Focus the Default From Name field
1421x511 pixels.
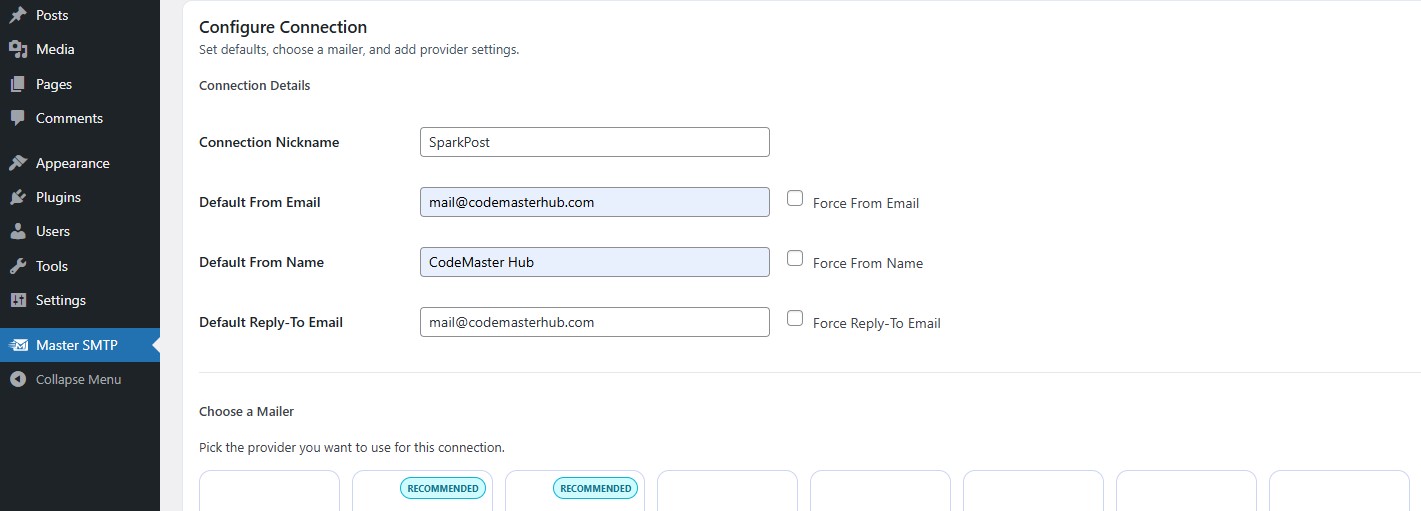(594, 262)
